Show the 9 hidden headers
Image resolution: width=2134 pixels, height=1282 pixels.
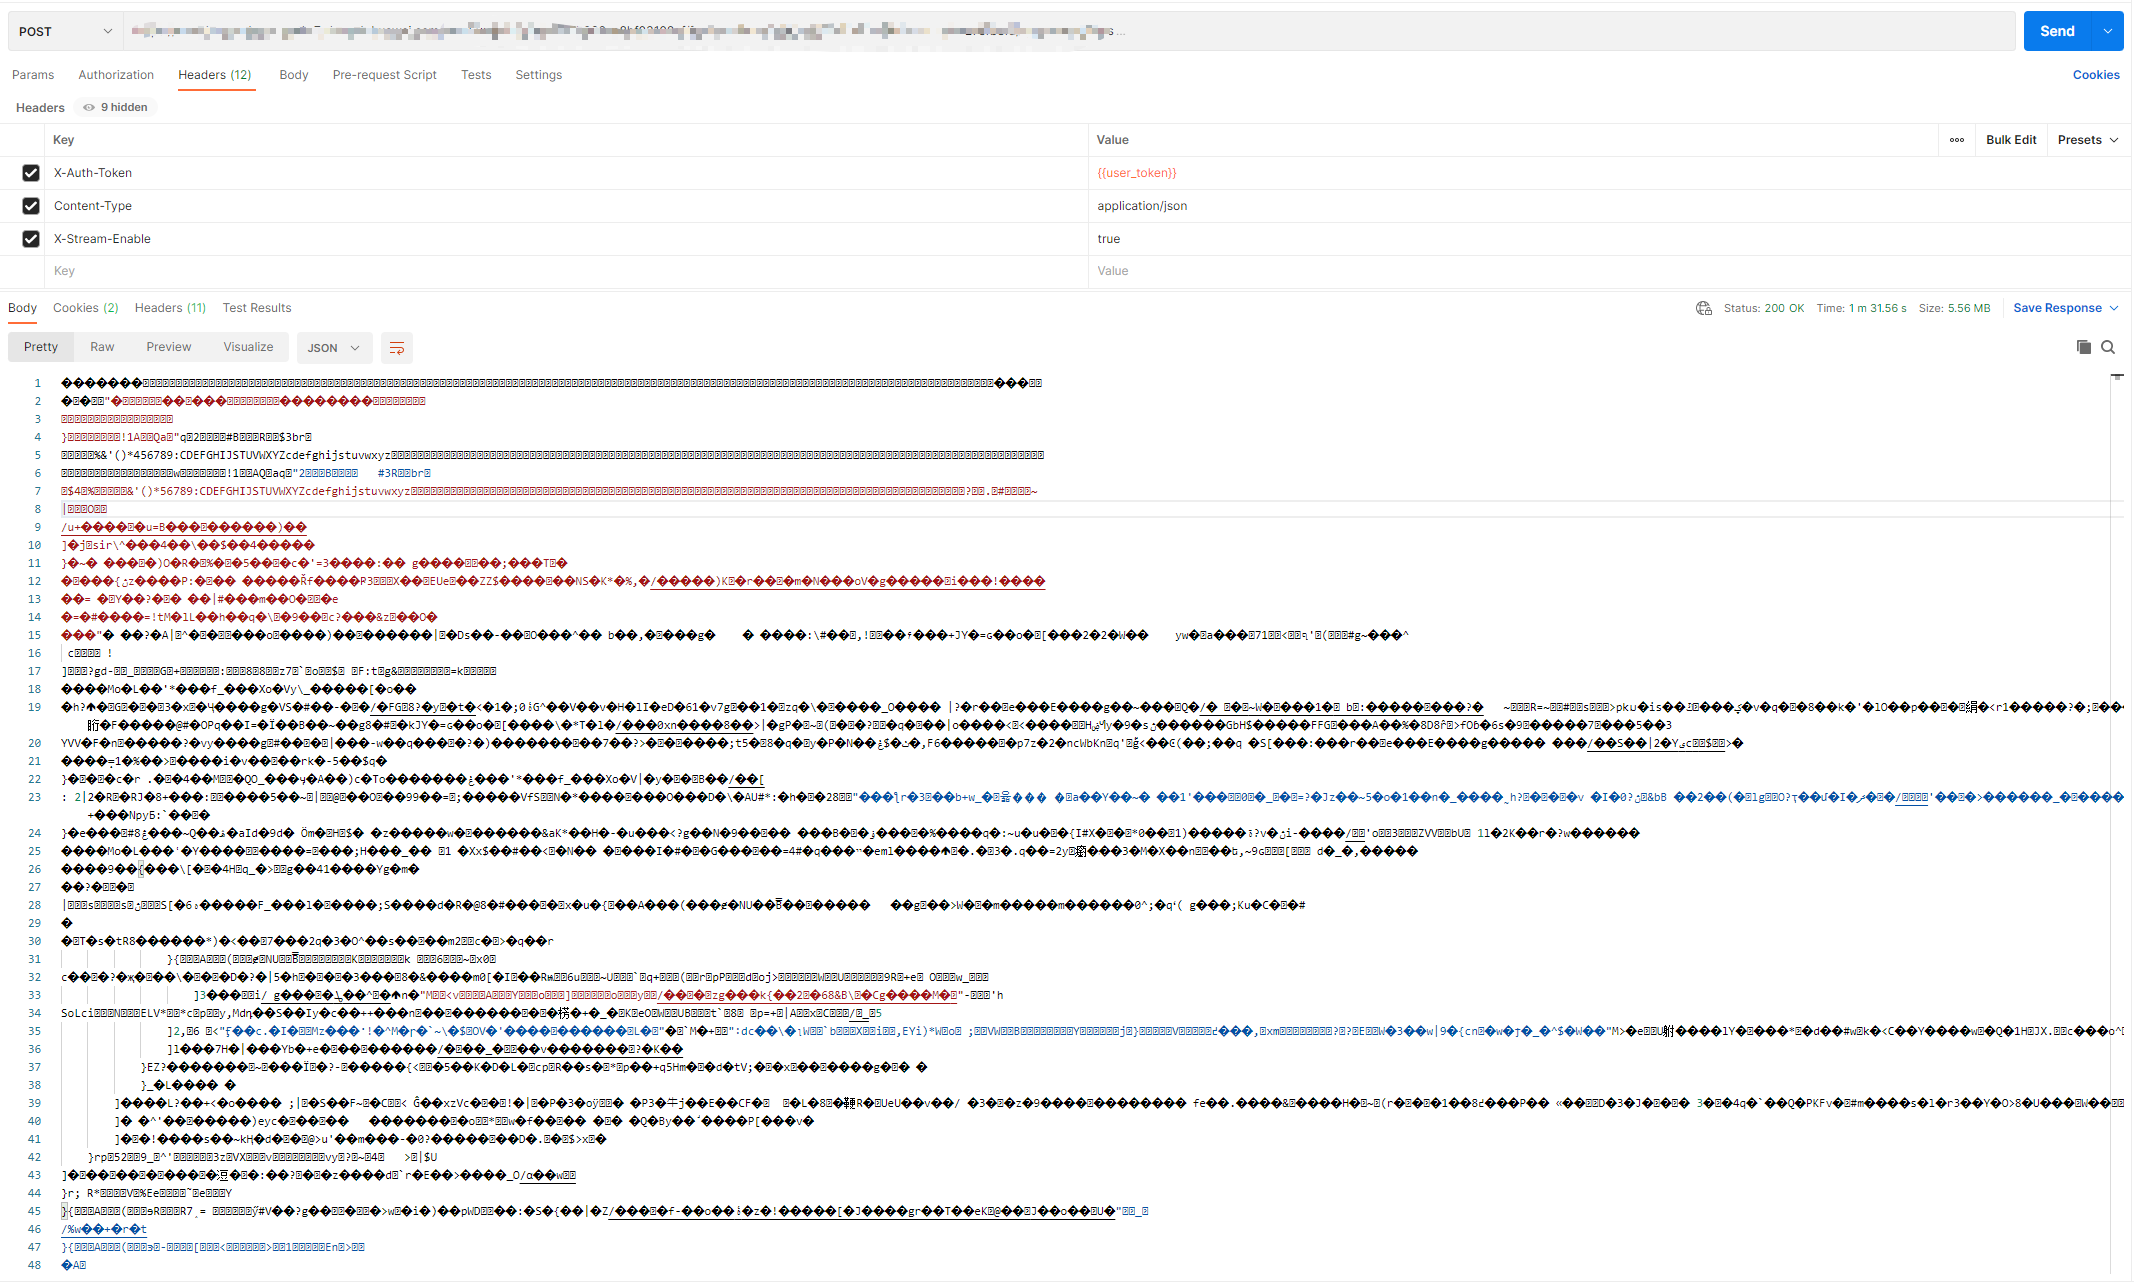click(117, 107)
